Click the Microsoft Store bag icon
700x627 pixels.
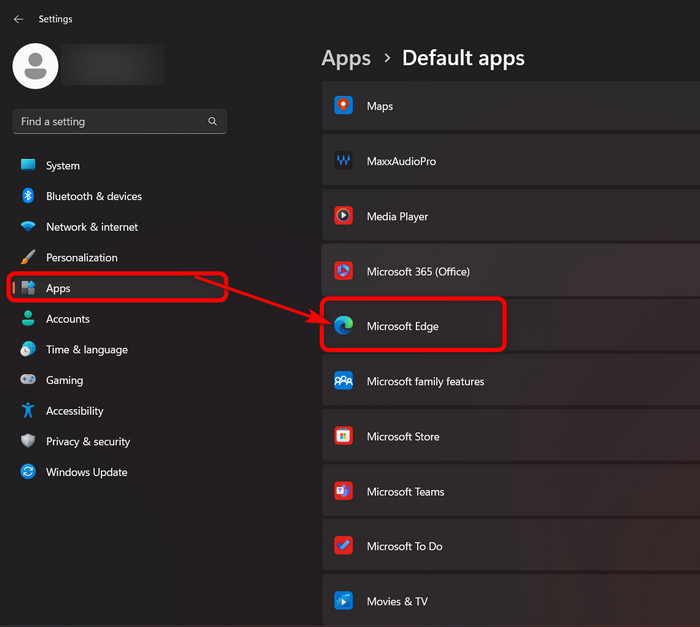[343, 436]
